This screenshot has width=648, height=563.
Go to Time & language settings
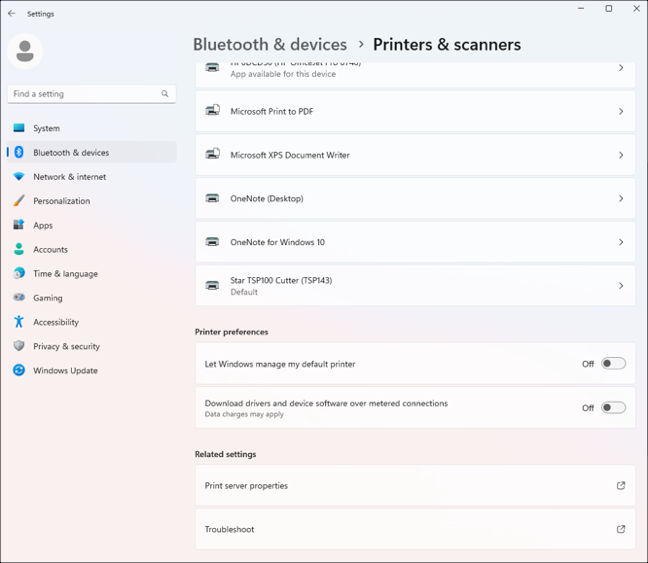pos(92,274)
